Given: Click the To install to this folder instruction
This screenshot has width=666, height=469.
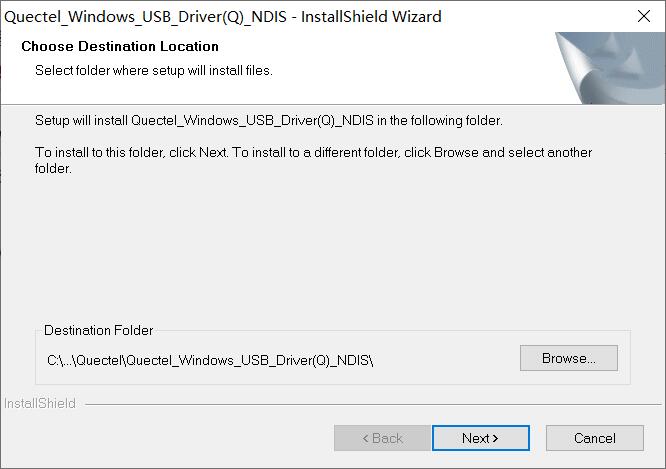Looking at the screenshot, I should pyautogui.click(x=313, y=160).
